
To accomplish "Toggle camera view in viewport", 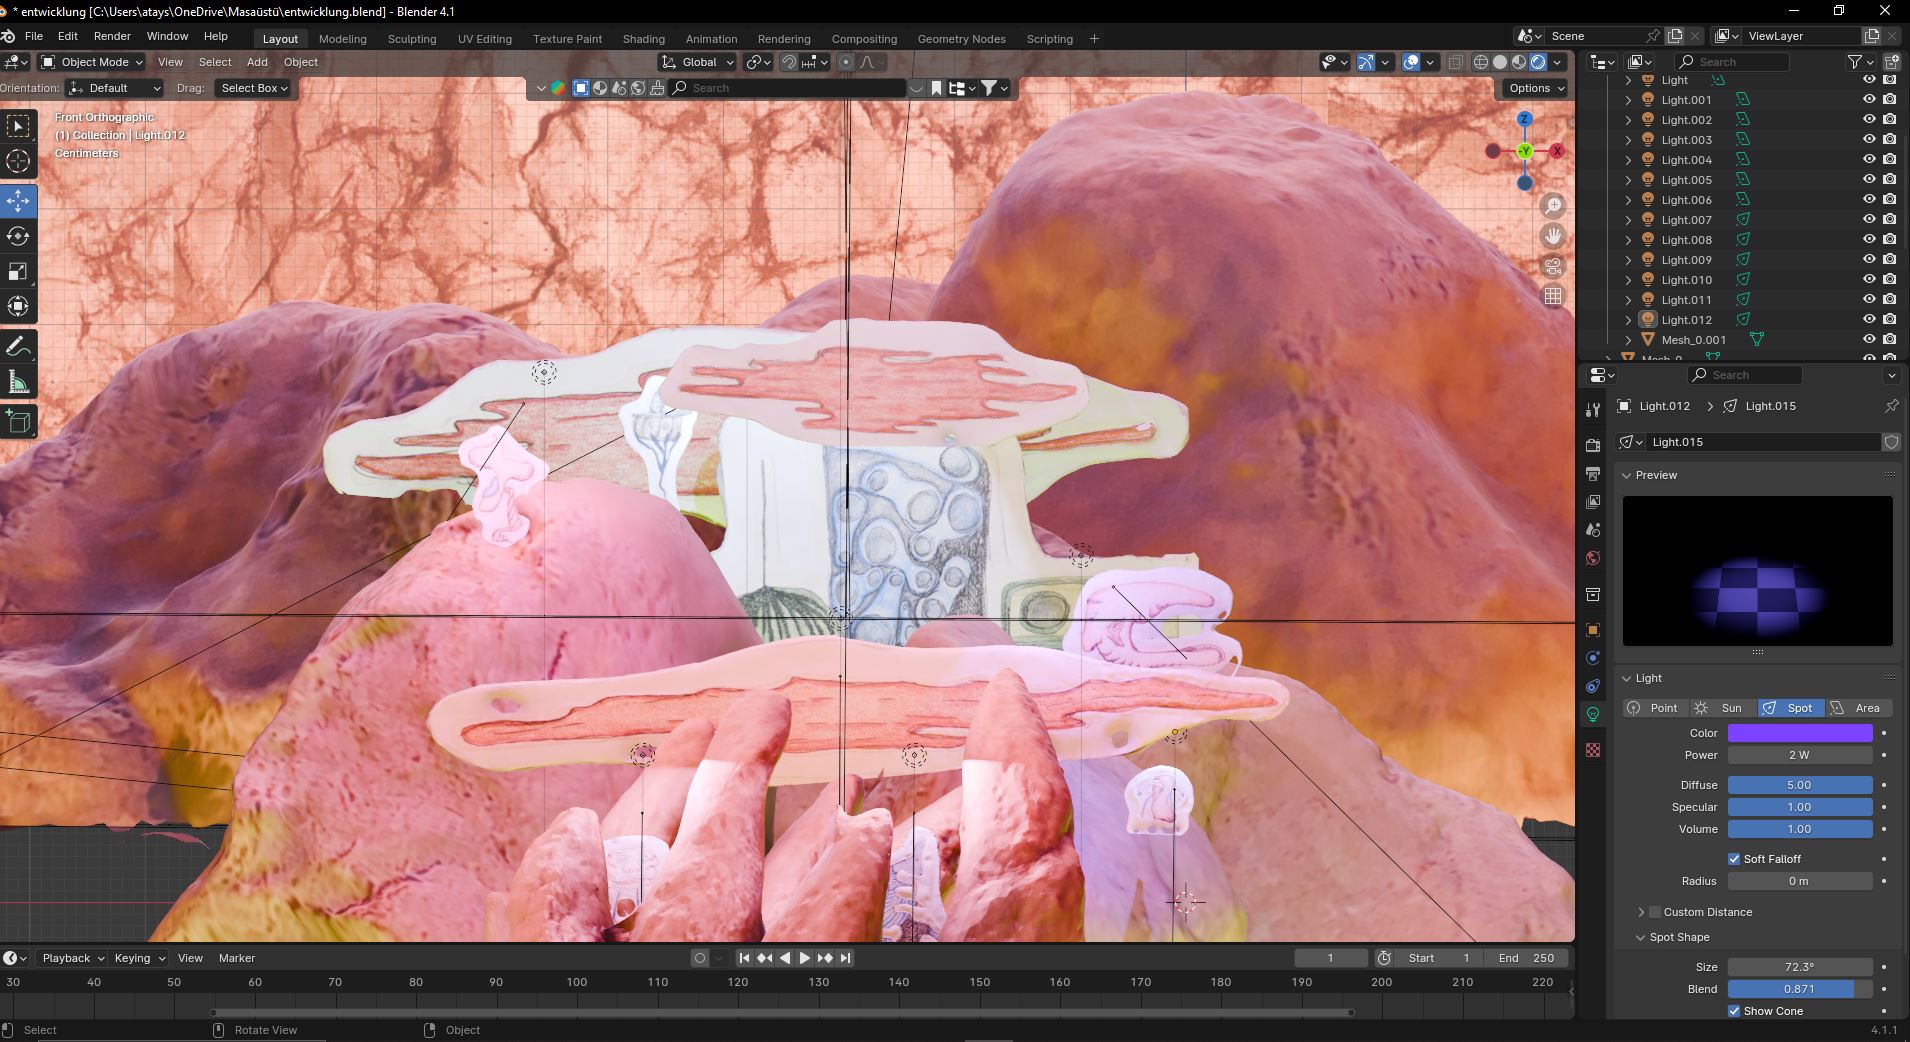I will (1553, 267).
